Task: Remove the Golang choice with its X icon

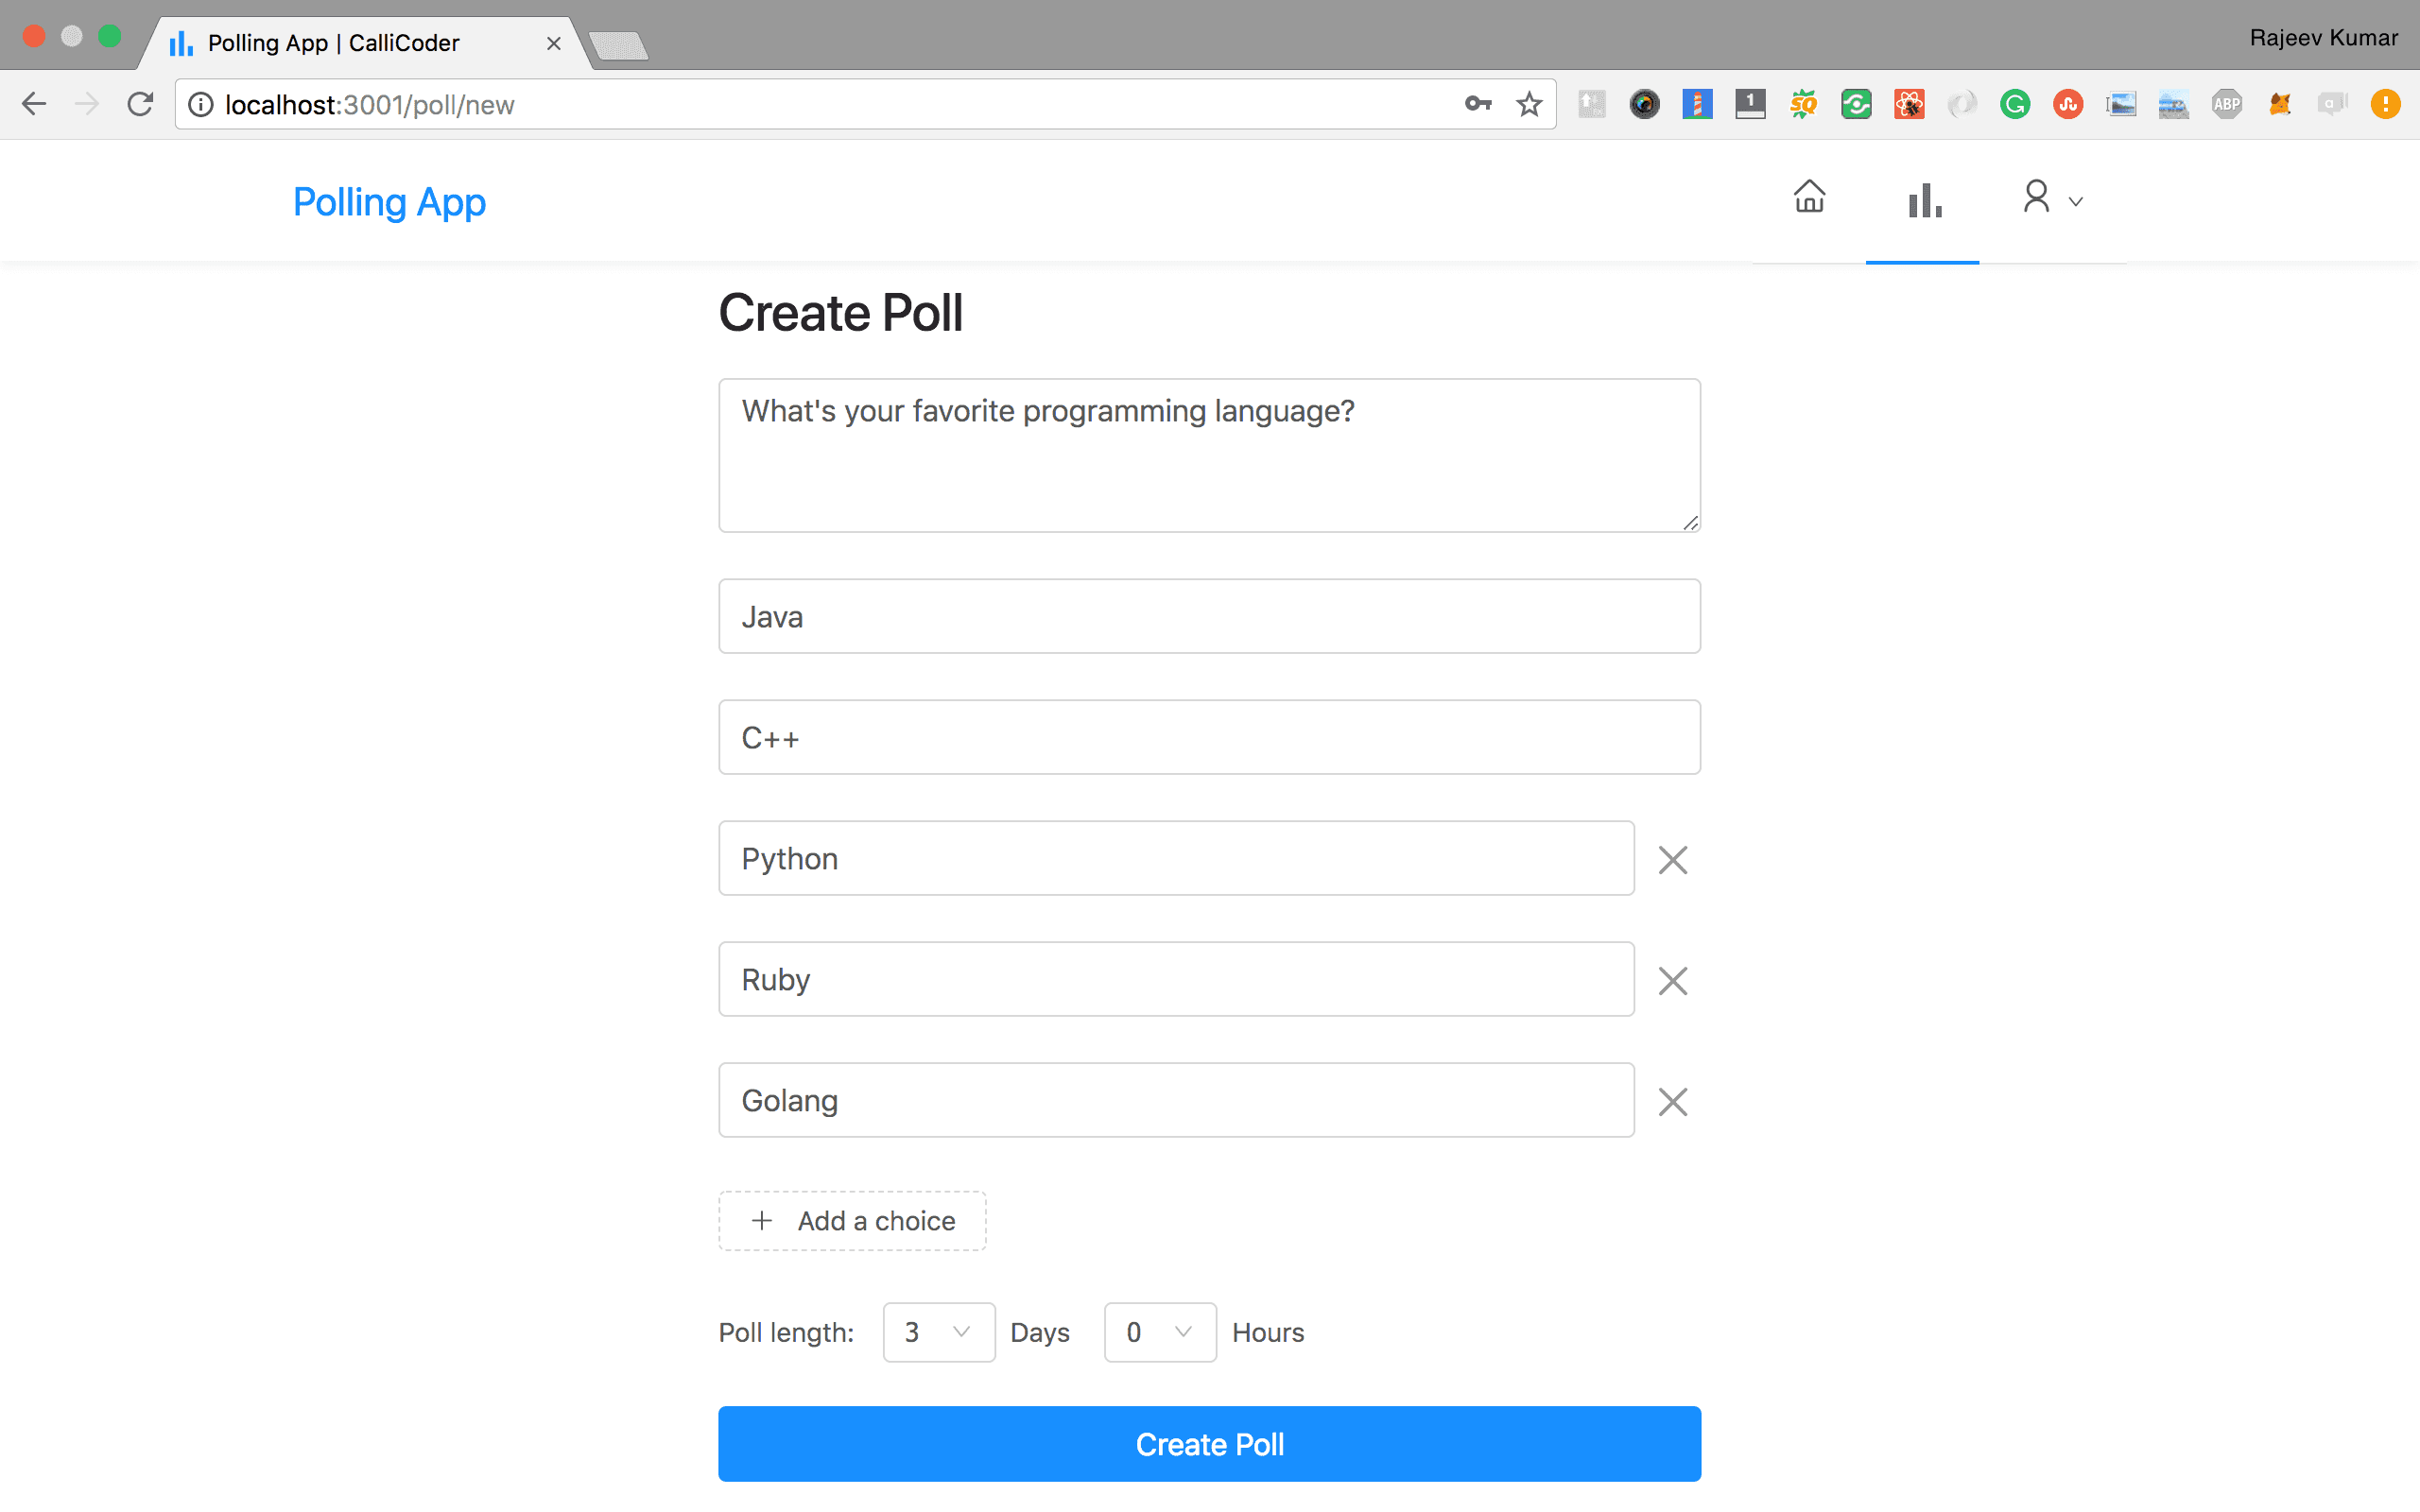Action: pos(1672,1101)
